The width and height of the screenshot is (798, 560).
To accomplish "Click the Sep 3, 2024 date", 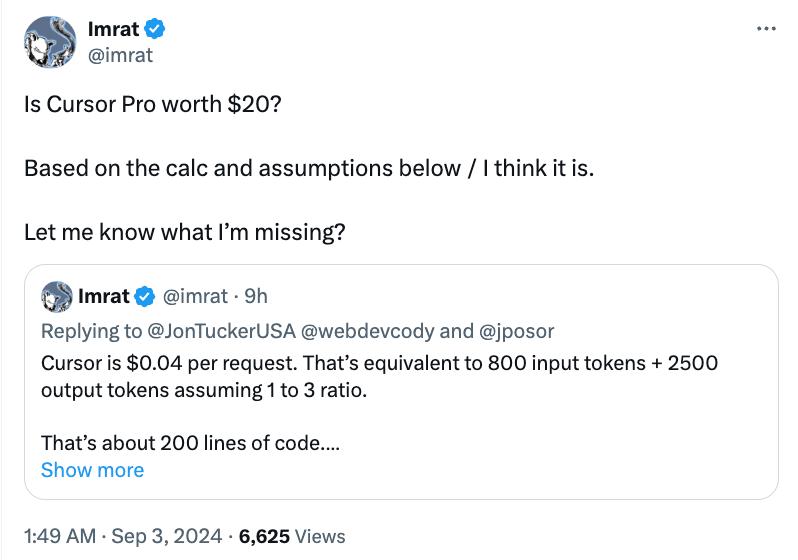I will pos(167,536).
